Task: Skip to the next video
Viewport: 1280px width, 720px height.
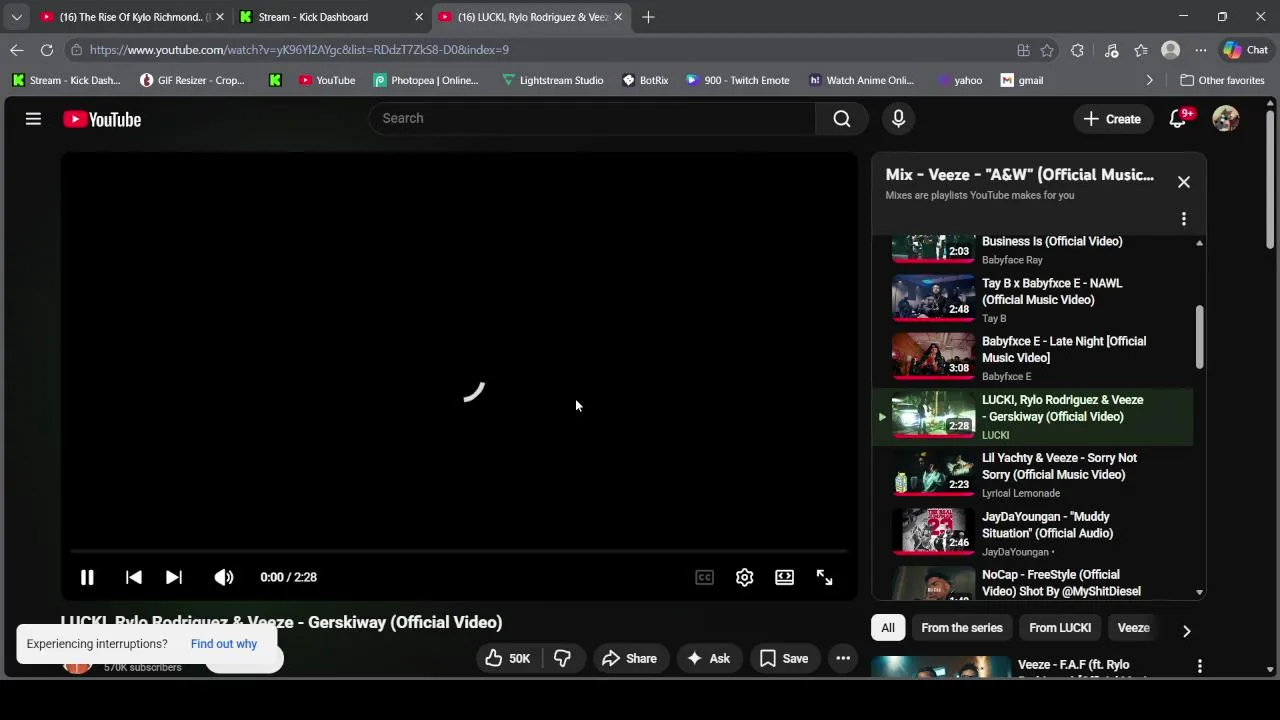Action: [174, 577]
